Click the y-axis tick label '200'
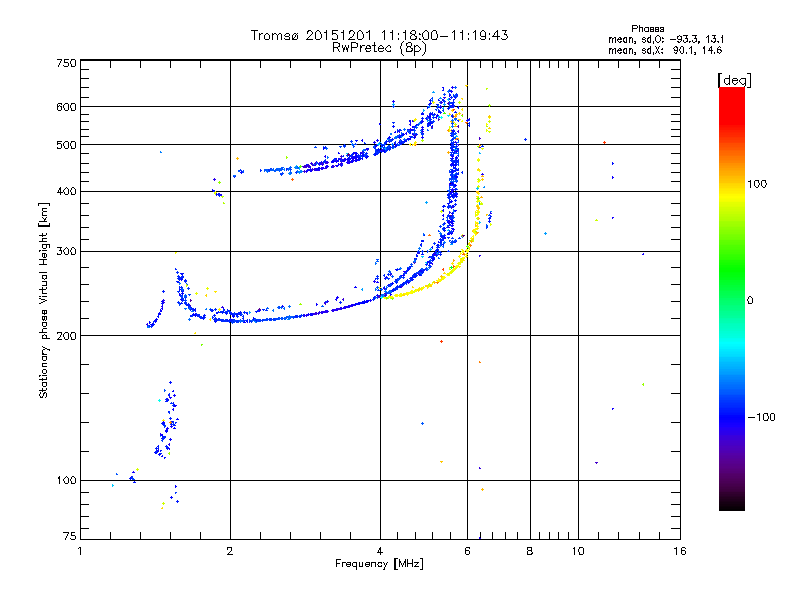The height and width of the screenshot is (600, 800). [x=66, y=336]
